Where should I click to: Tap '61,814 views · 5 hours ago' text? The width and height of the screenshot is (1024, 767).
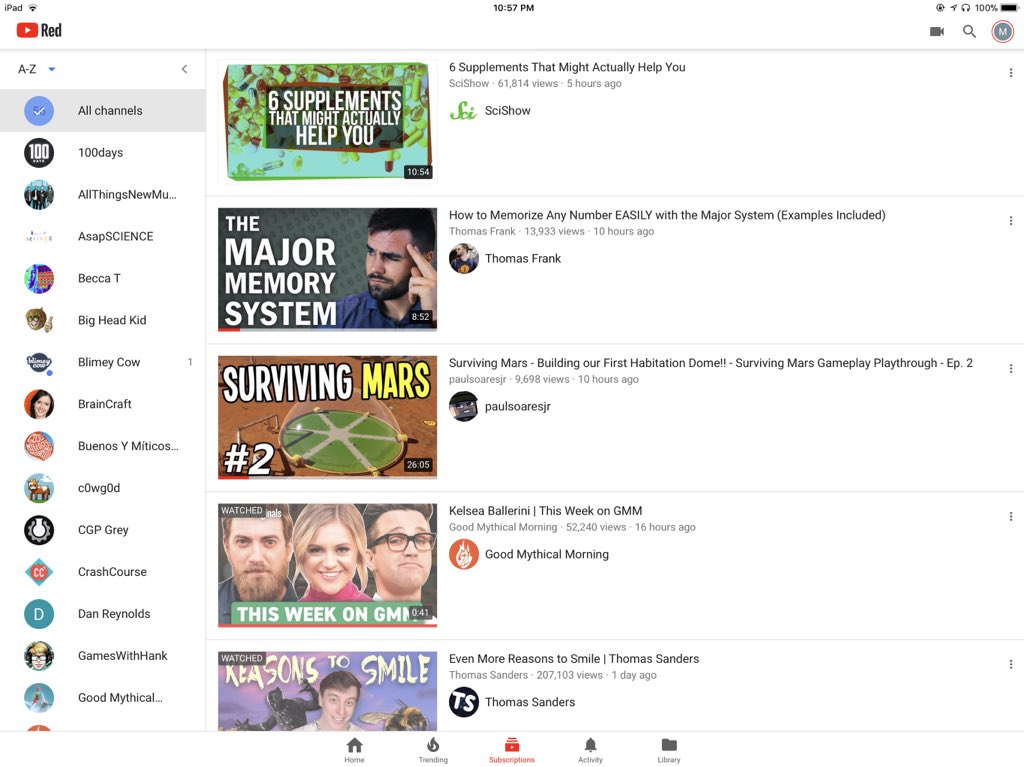[560, 84]
